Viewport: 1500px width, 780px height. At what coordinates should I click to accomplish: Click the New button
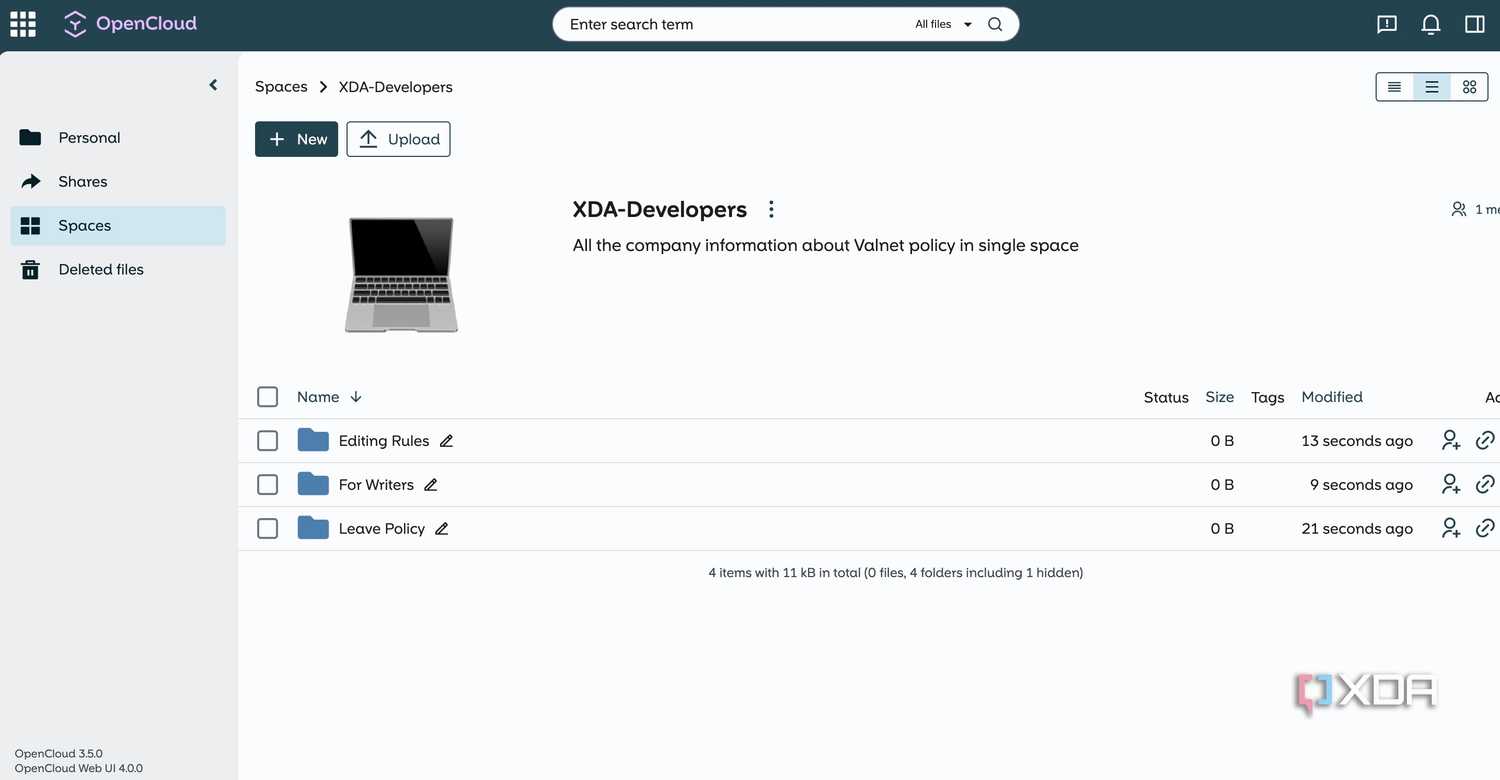click(x=297, y=139)
